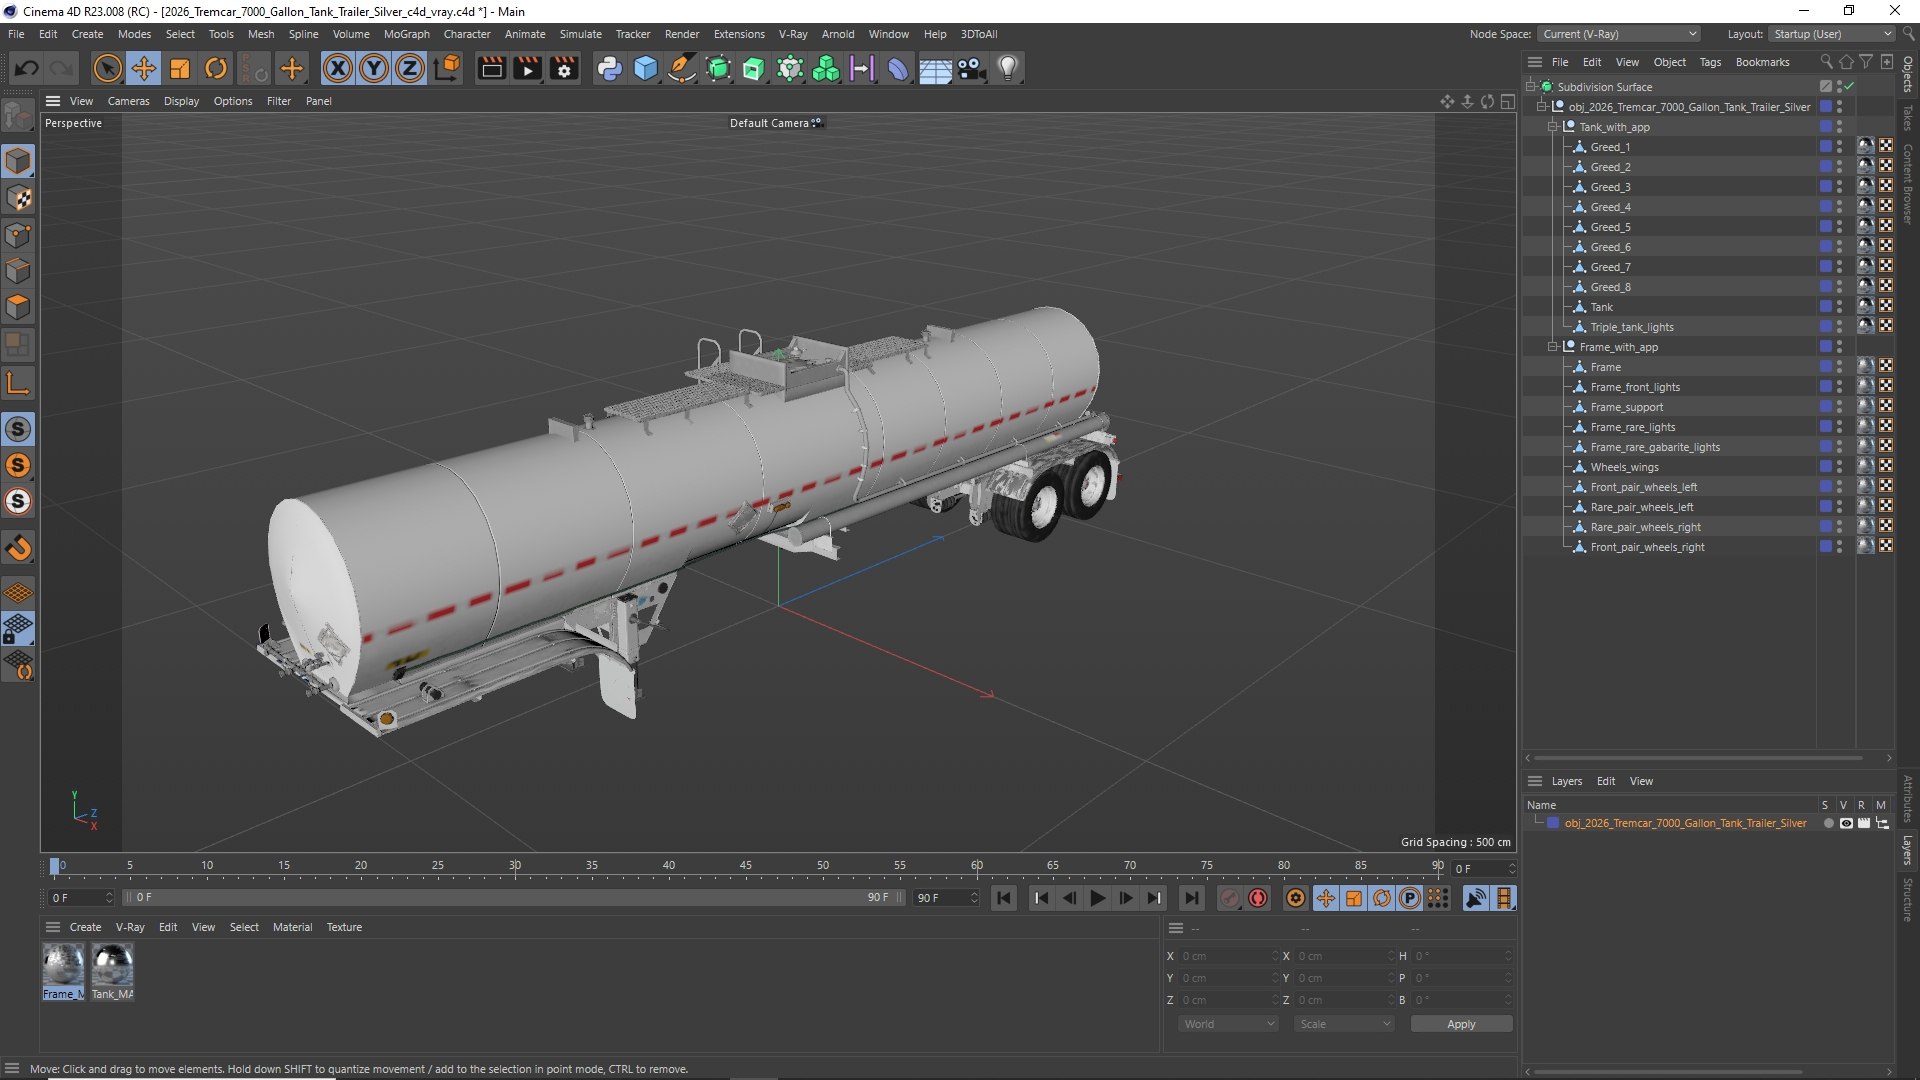Click the Floor grid object icon
The height and width of the screenshot is (1080, 1920).
click(935, 68)
